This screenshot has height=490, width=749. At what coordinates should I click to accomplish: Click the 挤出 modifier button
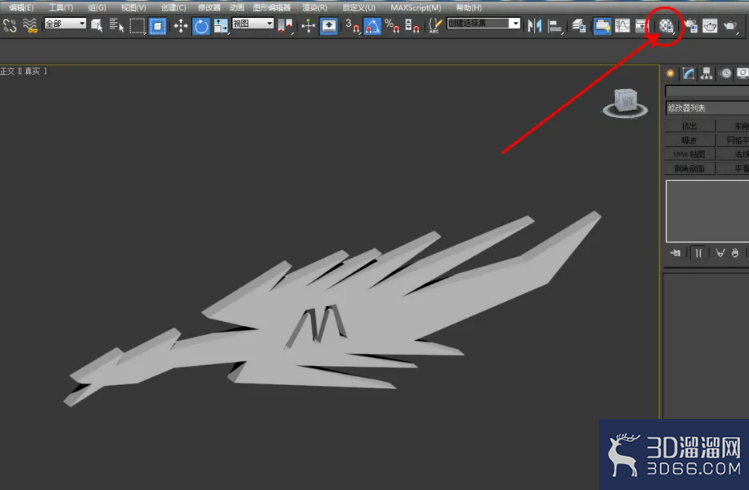689,126
